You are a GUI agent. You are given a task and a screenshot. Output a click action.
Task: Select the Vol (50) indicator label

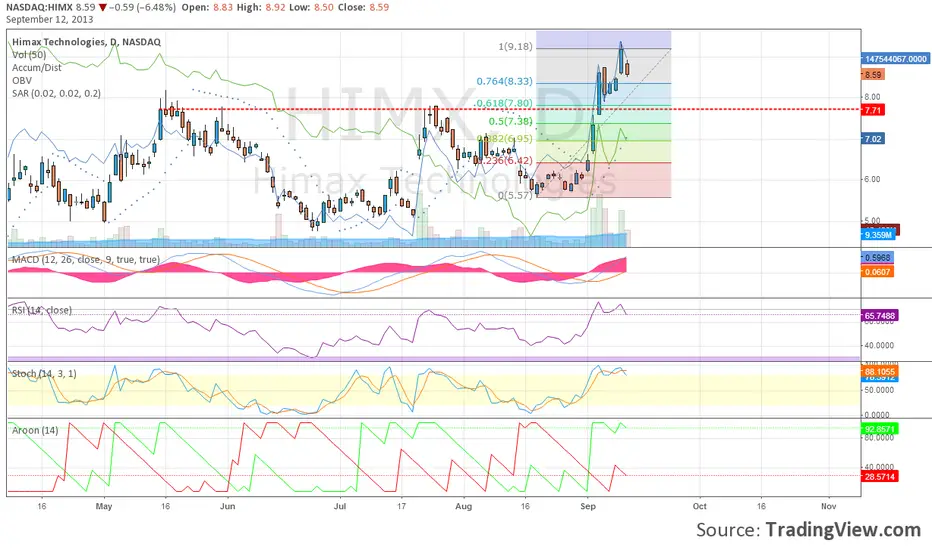click(29, 55)
